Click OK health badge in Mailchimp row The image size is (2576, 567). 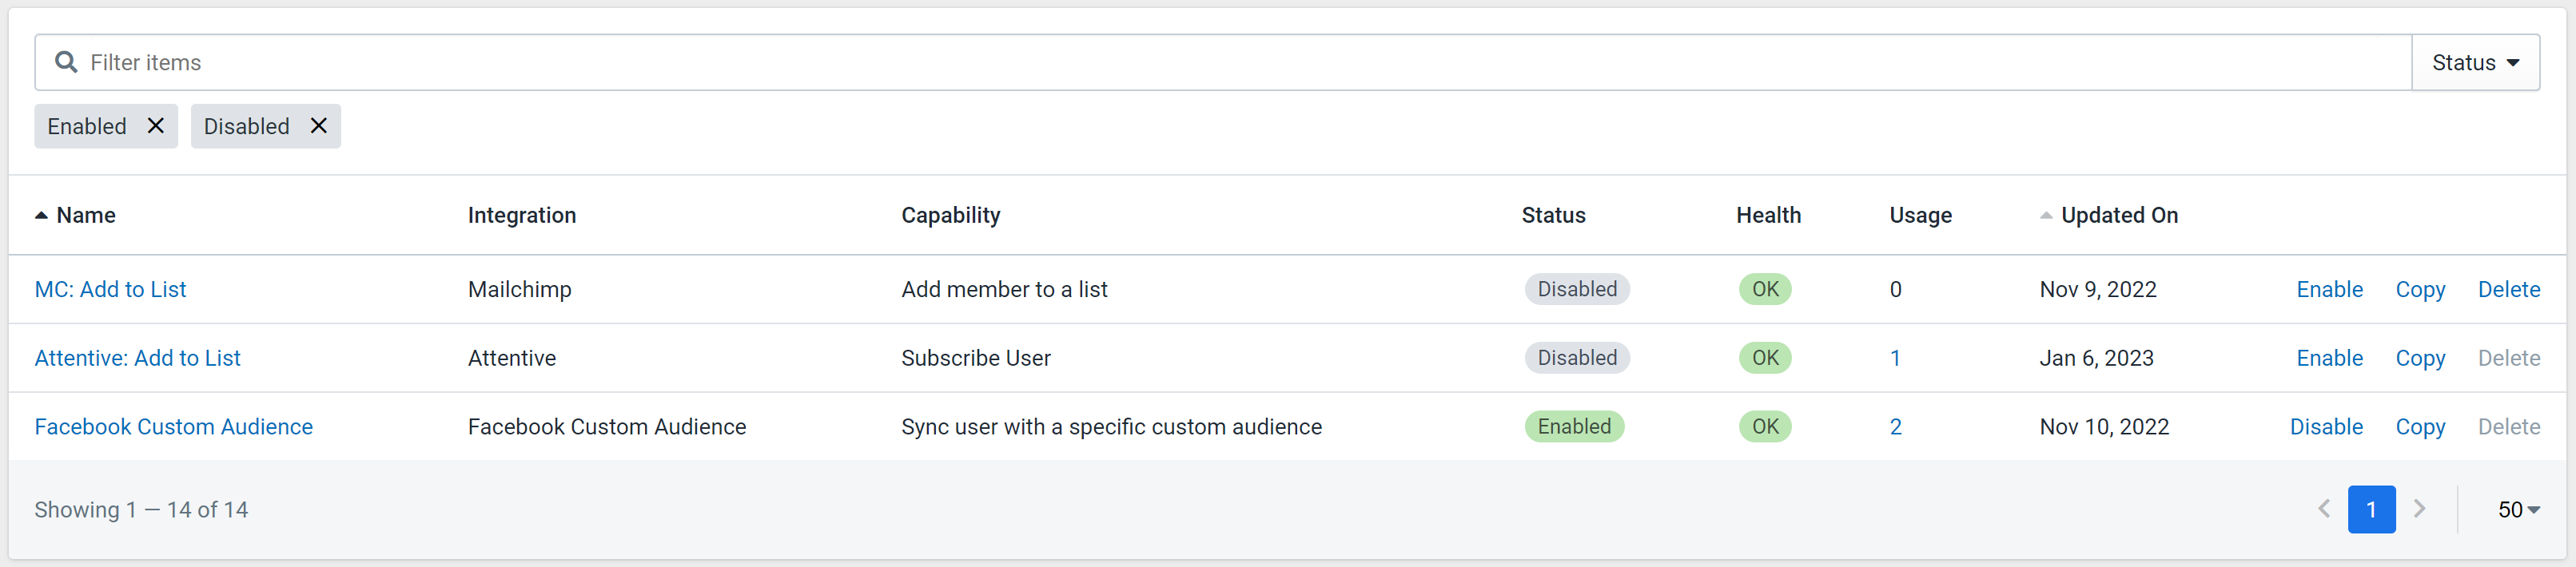click(1765, 289)
